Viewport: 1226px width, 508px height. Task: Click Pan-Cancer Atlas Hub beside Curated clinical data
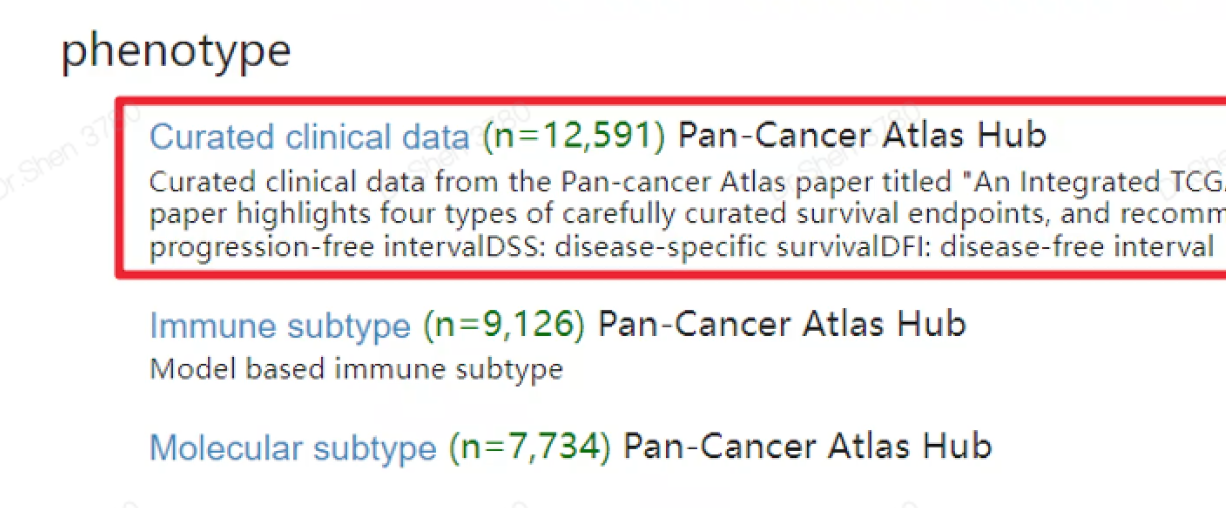coord(862,135)
